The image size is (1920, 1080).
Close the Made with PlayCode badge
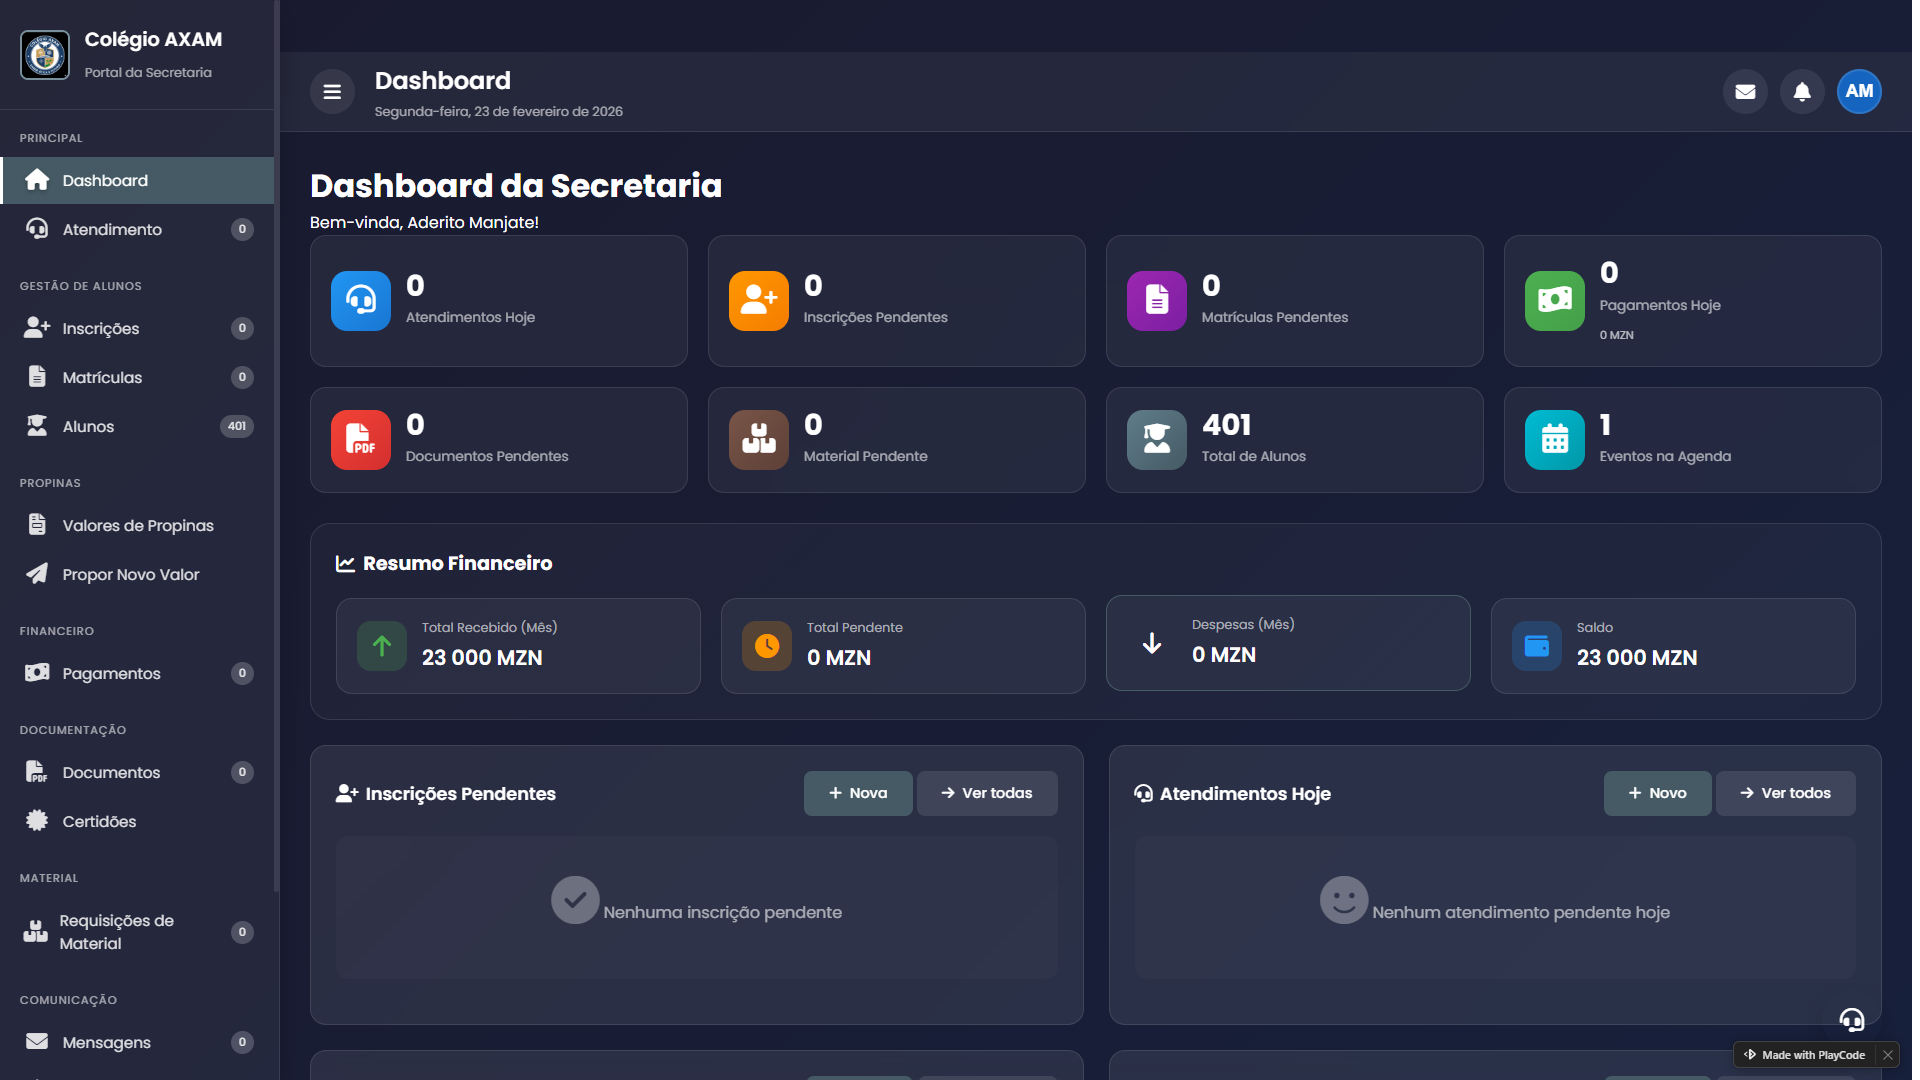pos(1887,1055)
